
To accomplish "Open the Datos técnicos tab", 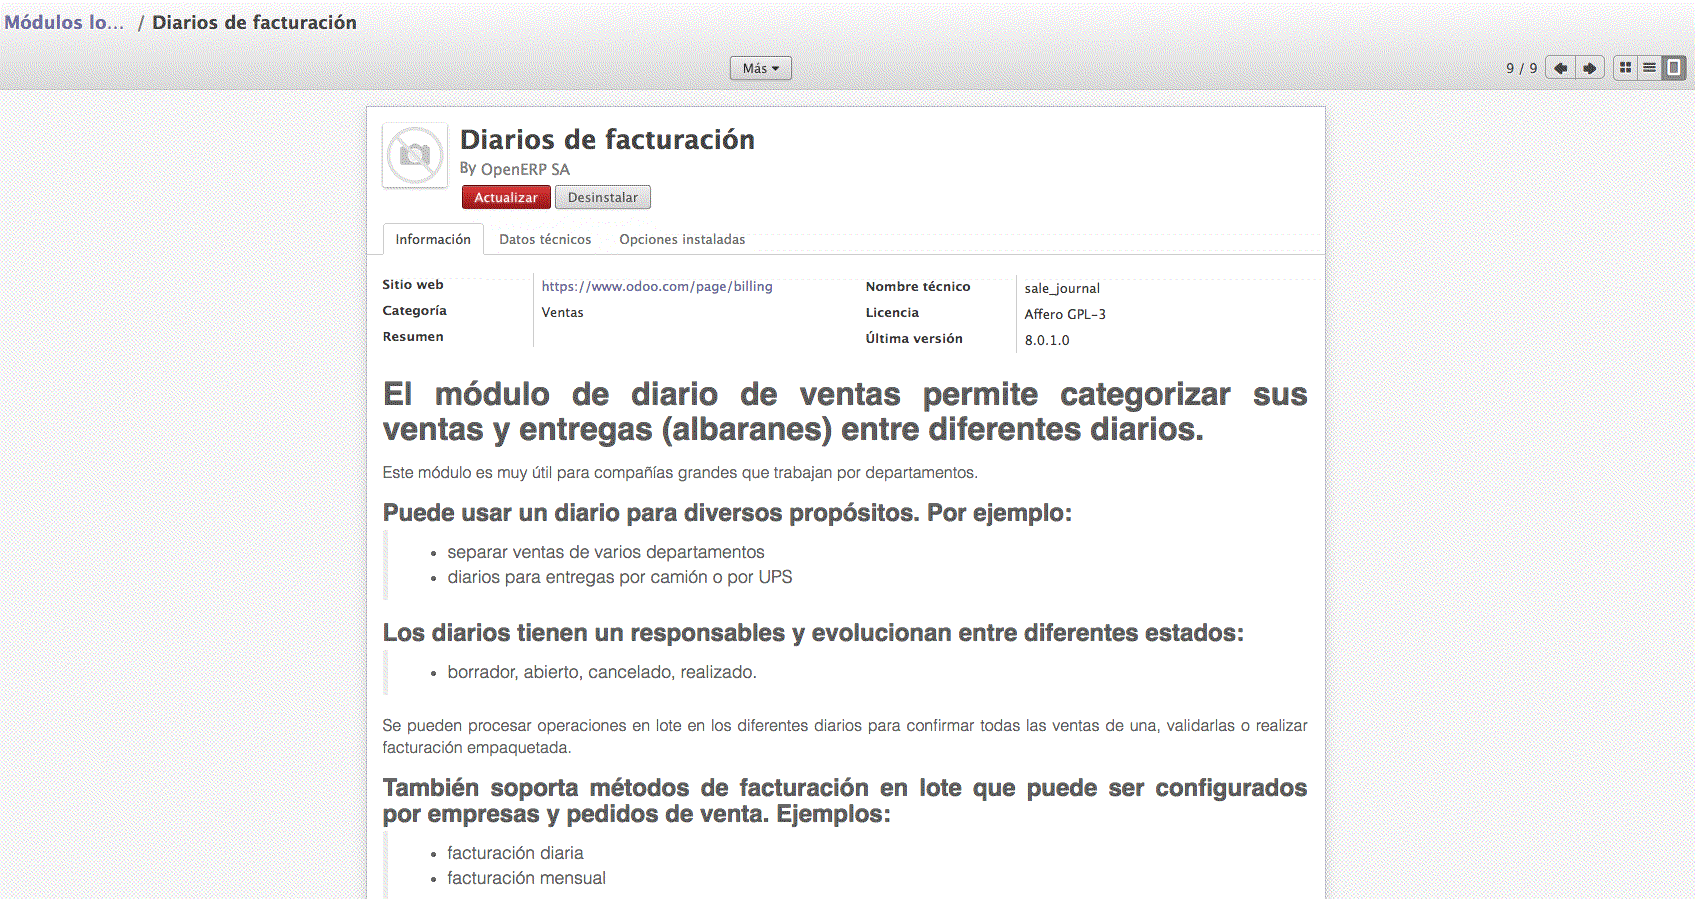I will pyautogui.click(x=545, y=239).
